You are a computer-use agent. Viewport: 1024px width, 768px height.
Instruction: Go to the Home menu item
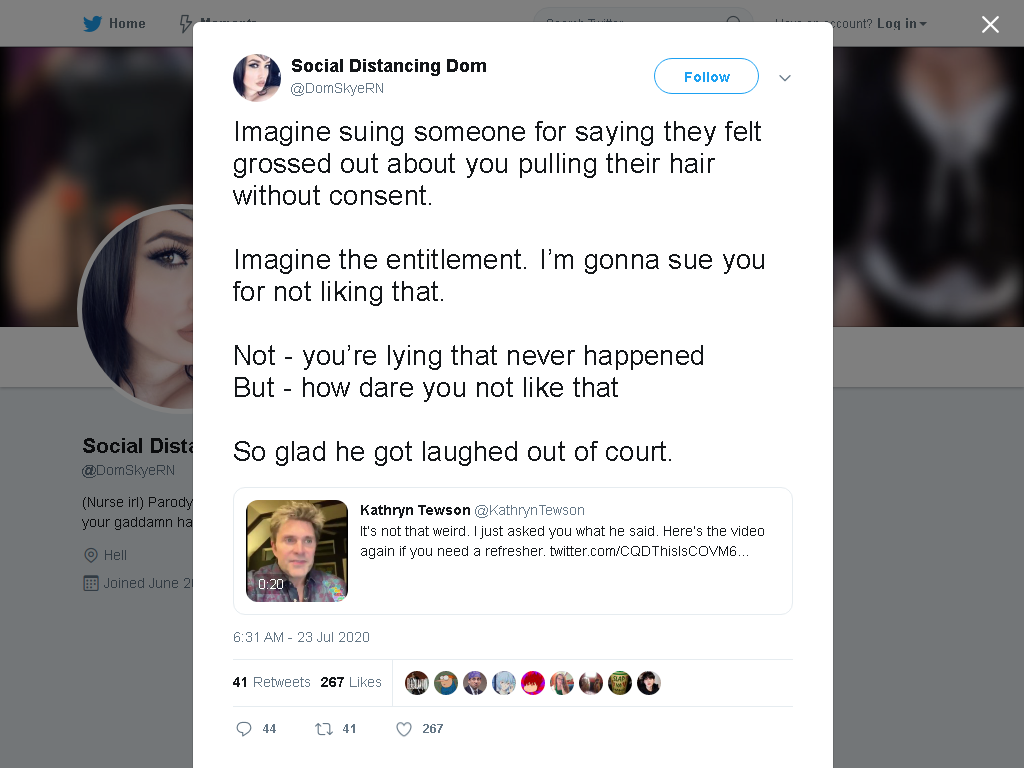tap(127, 24)
